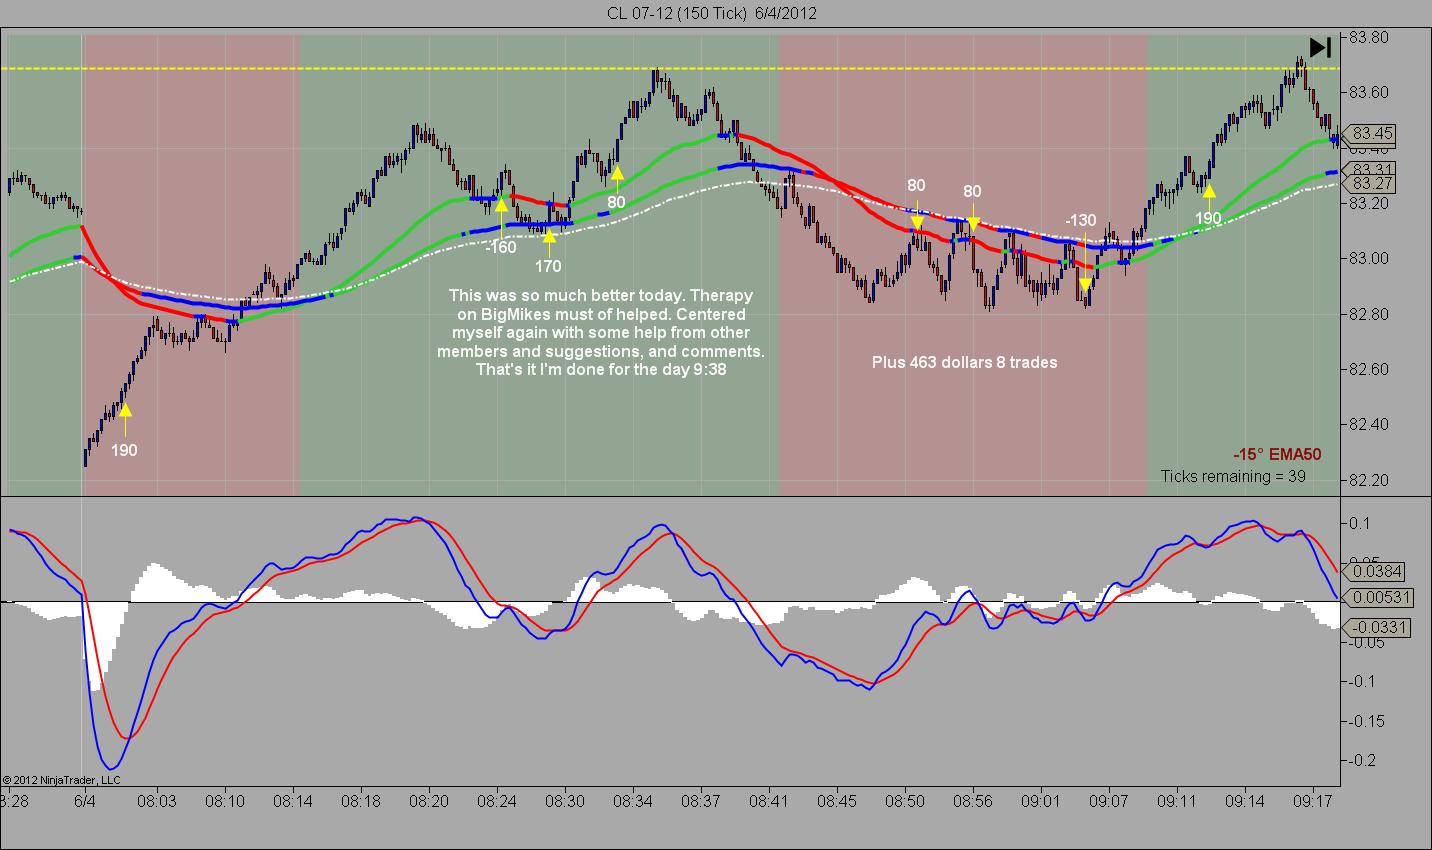Click the '-15° EMA50' slope readout

(1277, 454)
